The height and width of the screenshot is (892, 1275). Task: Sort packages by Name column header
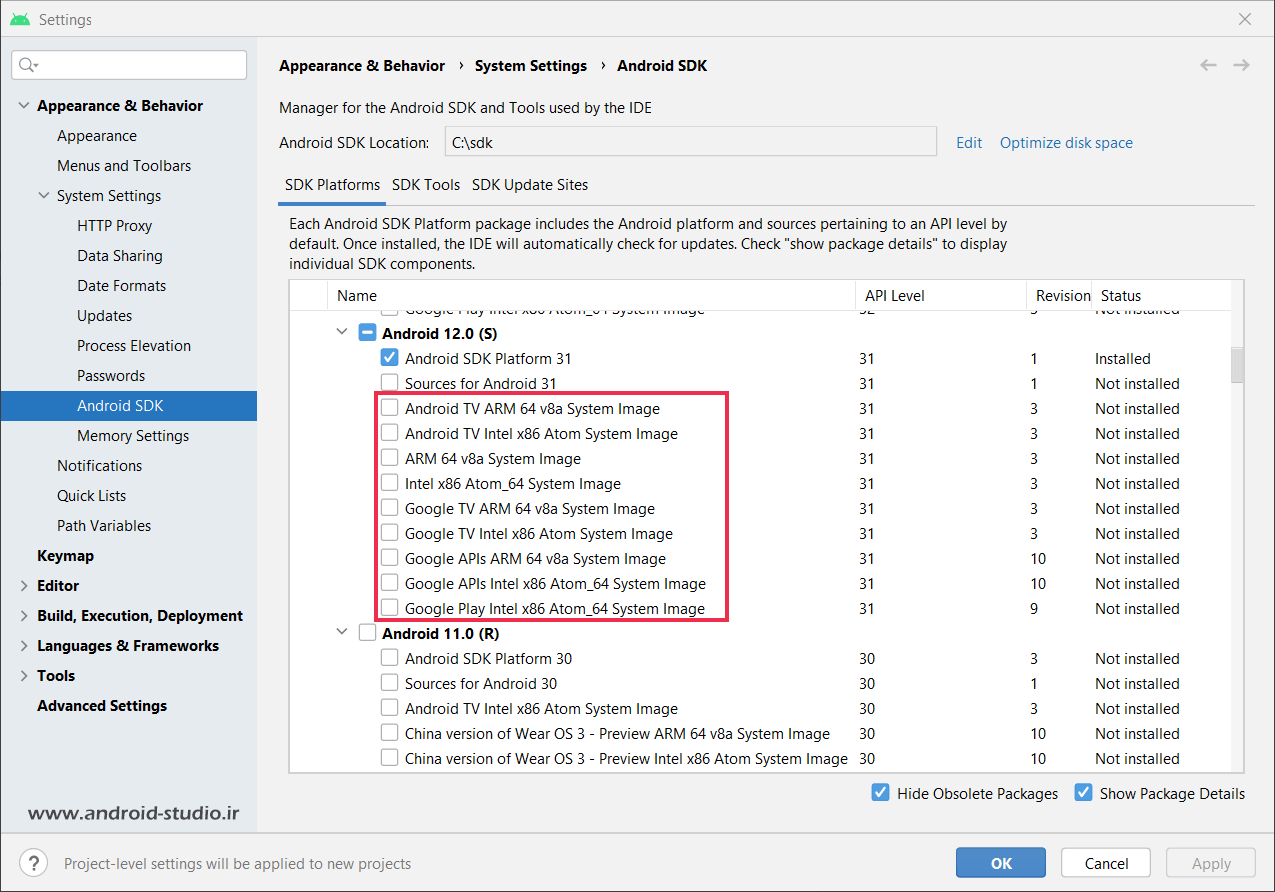[x=592, y=296]
